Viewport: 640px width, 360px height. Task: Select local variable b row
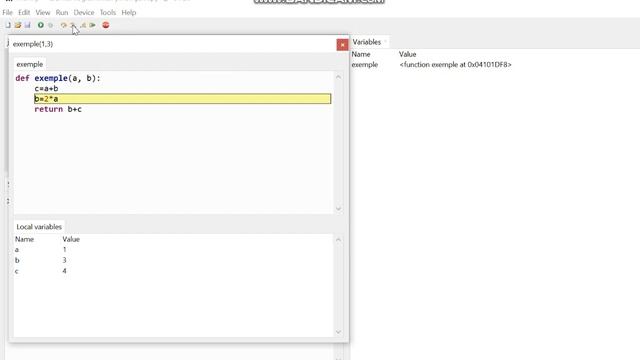pos(173,260)
